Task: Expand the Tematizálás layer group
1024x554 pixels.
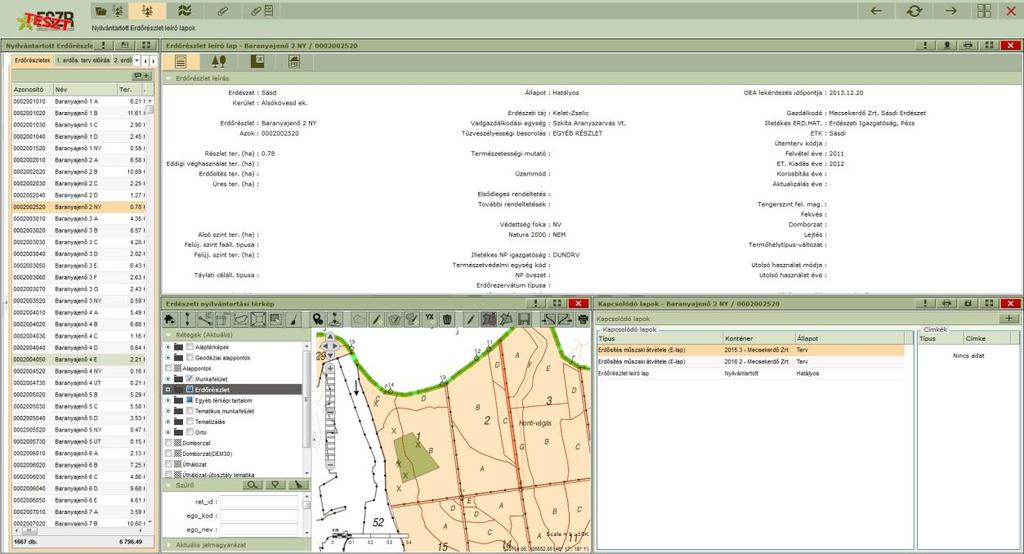Action: 168,421
